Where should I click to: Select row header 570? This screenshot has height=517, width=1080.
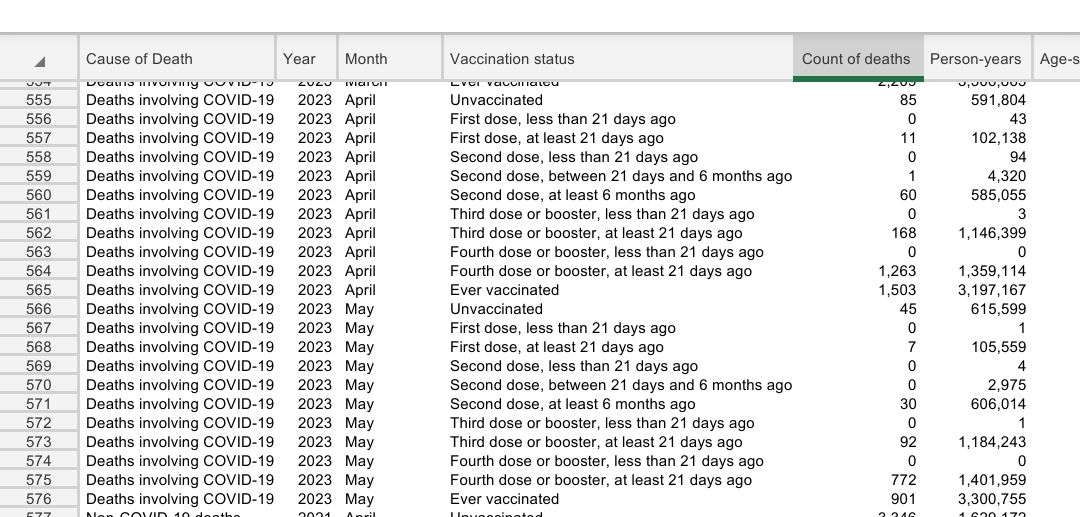click(x=39, y=385)
